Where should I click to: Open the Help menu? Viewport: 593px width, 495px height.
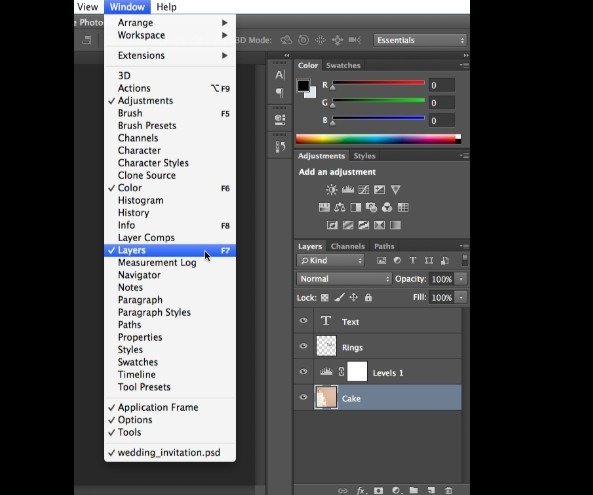point(166,7)
